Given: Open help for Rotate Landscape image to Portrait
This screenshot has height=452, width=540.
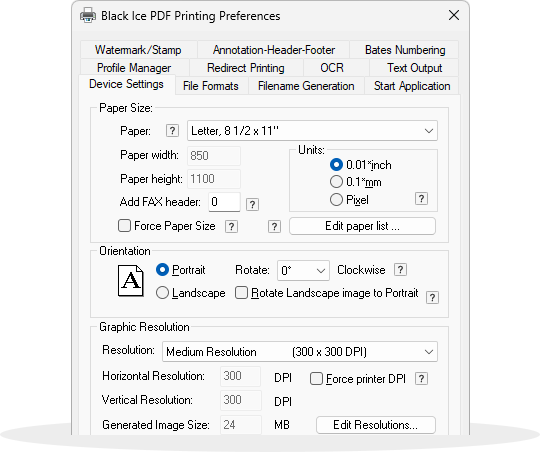Looking at the screenshot, I should tap(432, 297).
